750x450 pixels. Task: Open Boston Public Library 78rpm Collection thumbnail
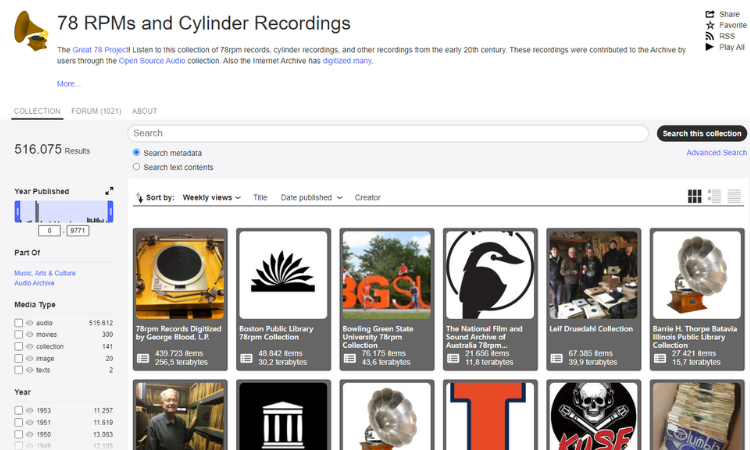click(283, 275)
